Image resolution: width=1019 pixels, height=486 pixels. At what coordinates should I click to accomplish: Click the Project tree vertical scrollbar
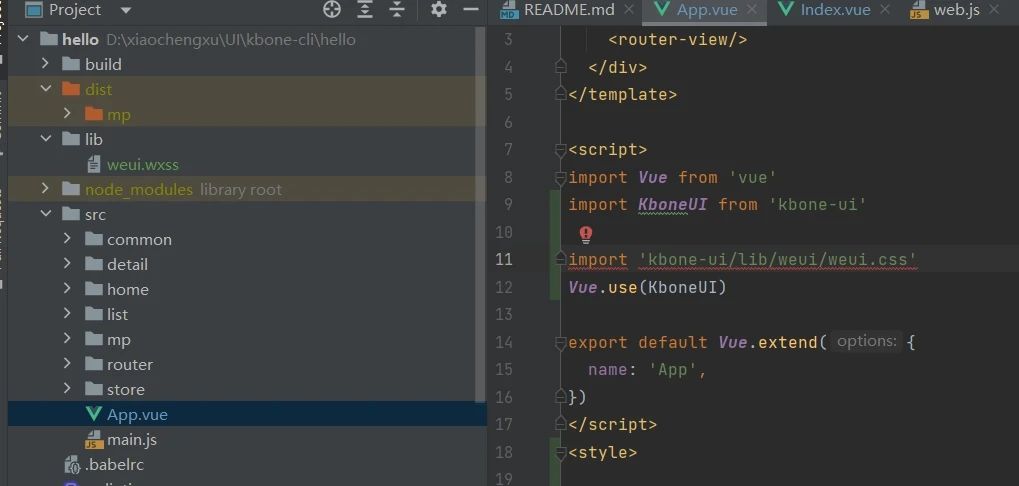[x=480, y=214]
